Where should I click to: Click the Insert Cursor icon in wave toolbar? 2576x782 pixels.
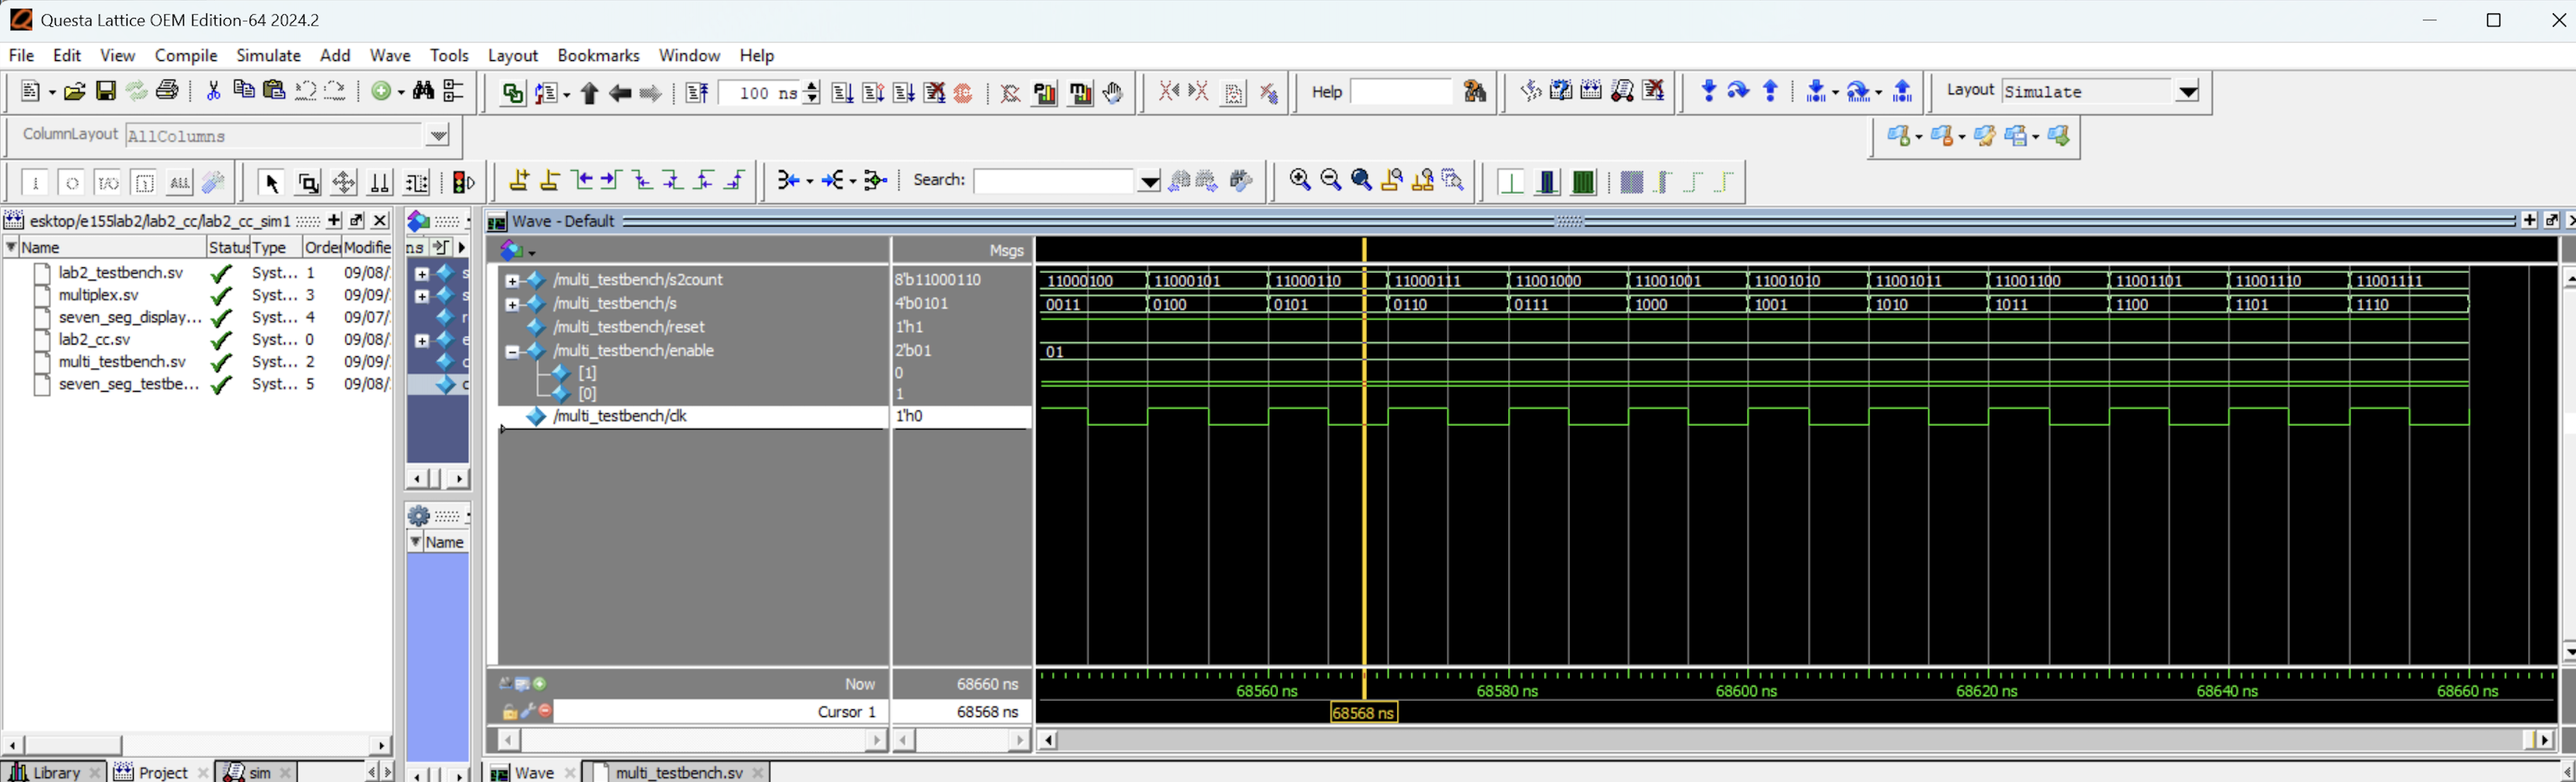pos(519,180)
